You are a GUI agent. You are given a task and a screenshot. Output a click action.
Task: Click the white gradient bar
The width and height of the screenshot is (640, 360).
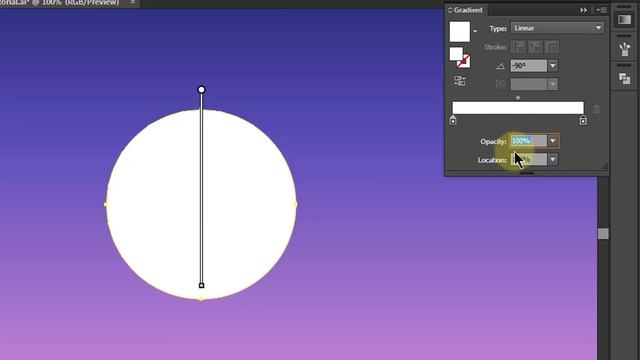point(518,108)
